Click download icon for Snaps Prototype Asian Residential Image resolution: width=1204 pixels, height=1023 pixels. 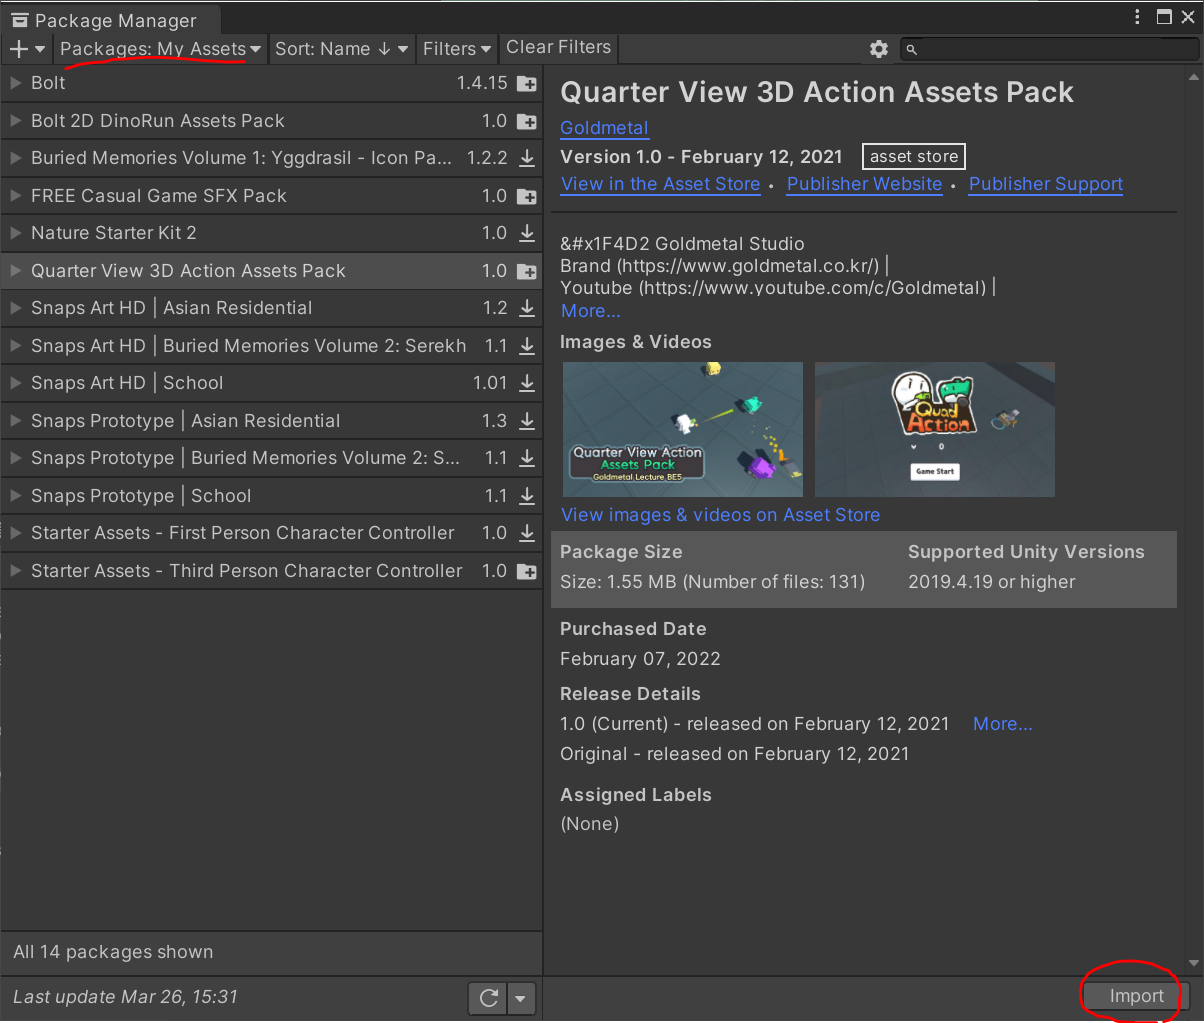(526, 421)
